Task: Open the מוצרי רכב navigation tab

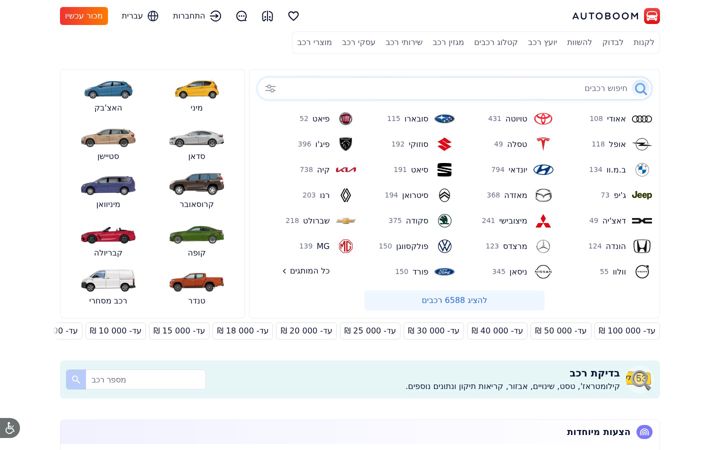Action: click(x=315, y=42)
